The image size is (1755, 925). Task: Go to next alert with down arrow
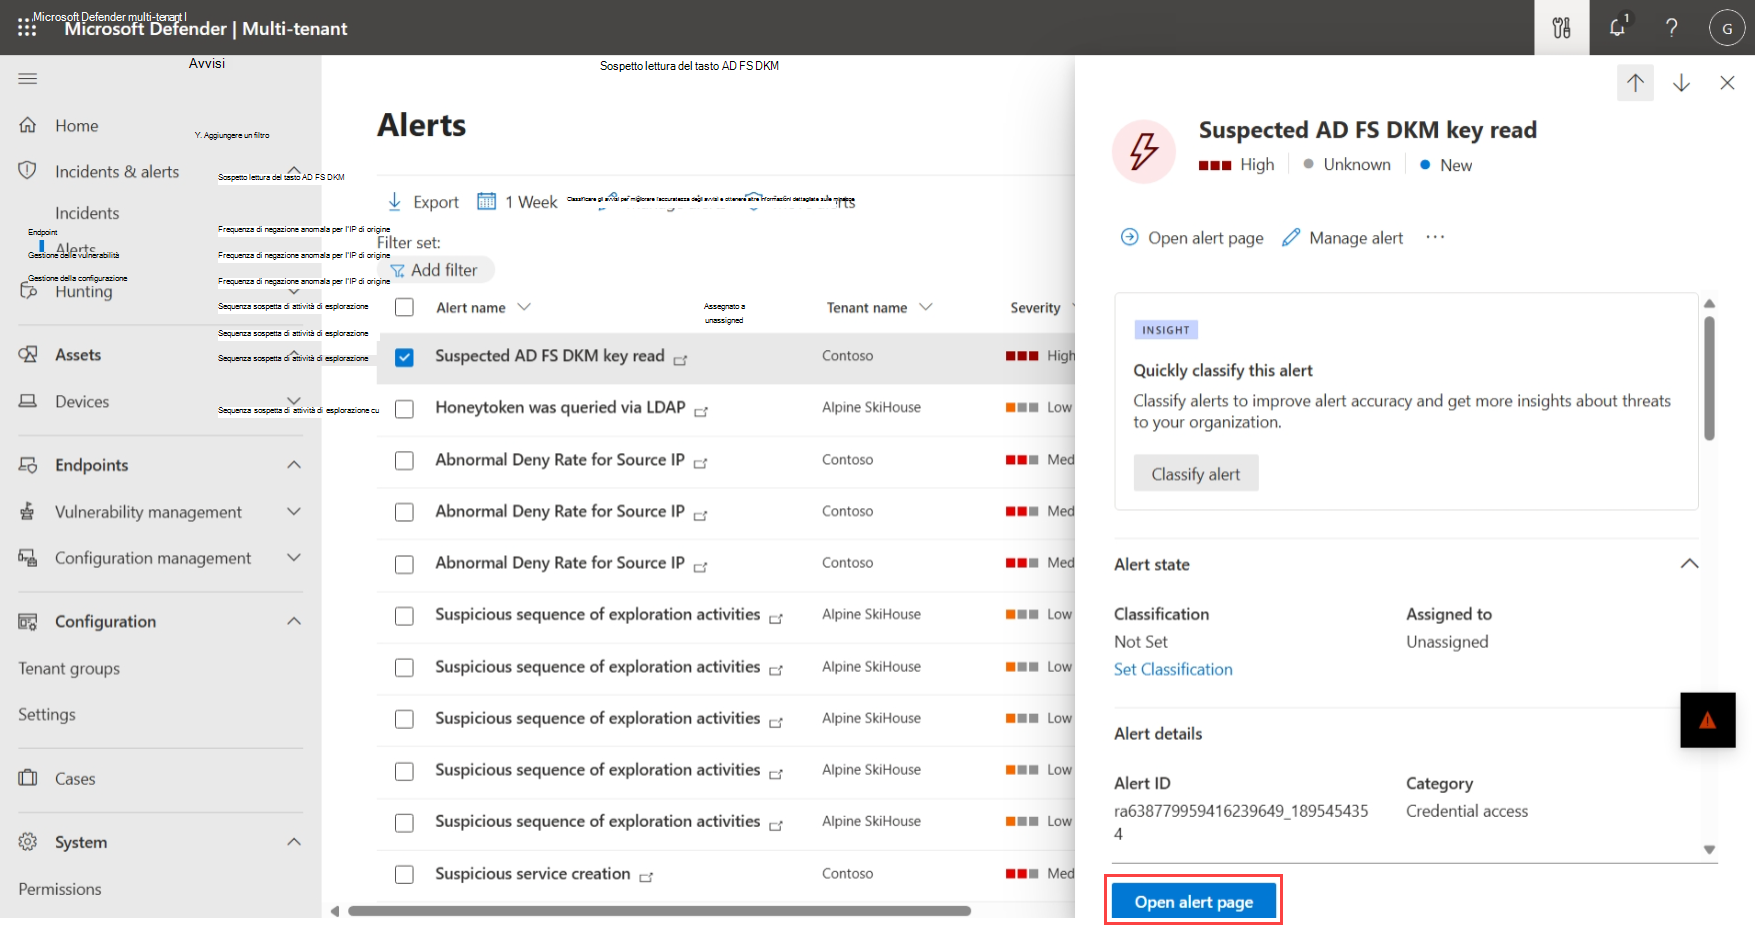(1682, 83)
